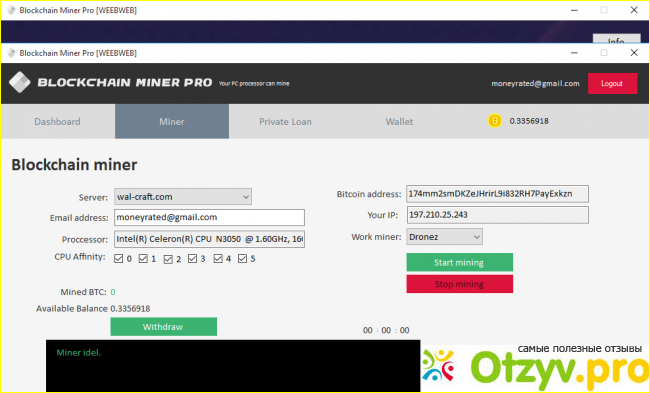Click the app icon in the front title bar

click(x=11, y=53)
